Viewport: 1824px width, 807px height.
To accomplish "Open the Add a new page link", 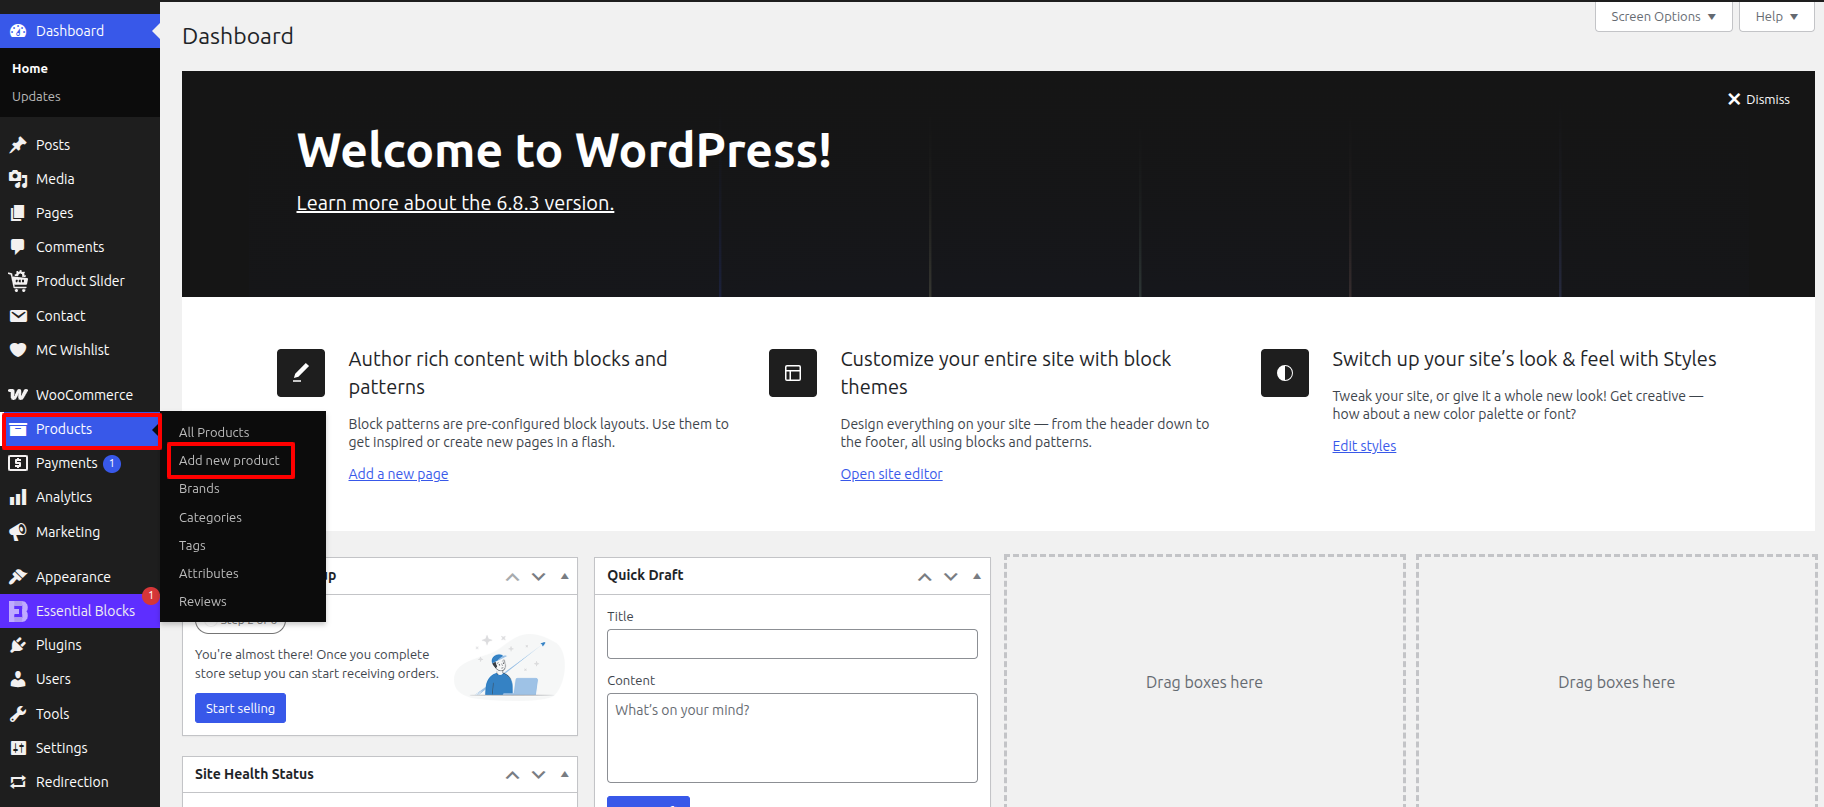I will [x=398, y=474].
